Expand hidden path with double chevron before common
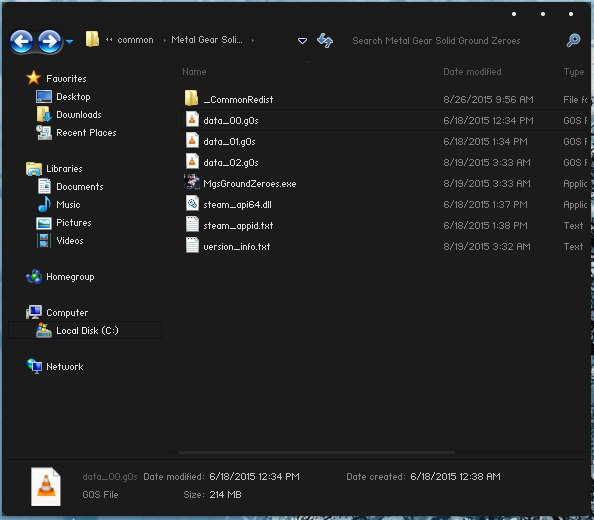This screenshot has height=520, width=594. [x=109, y=40]
